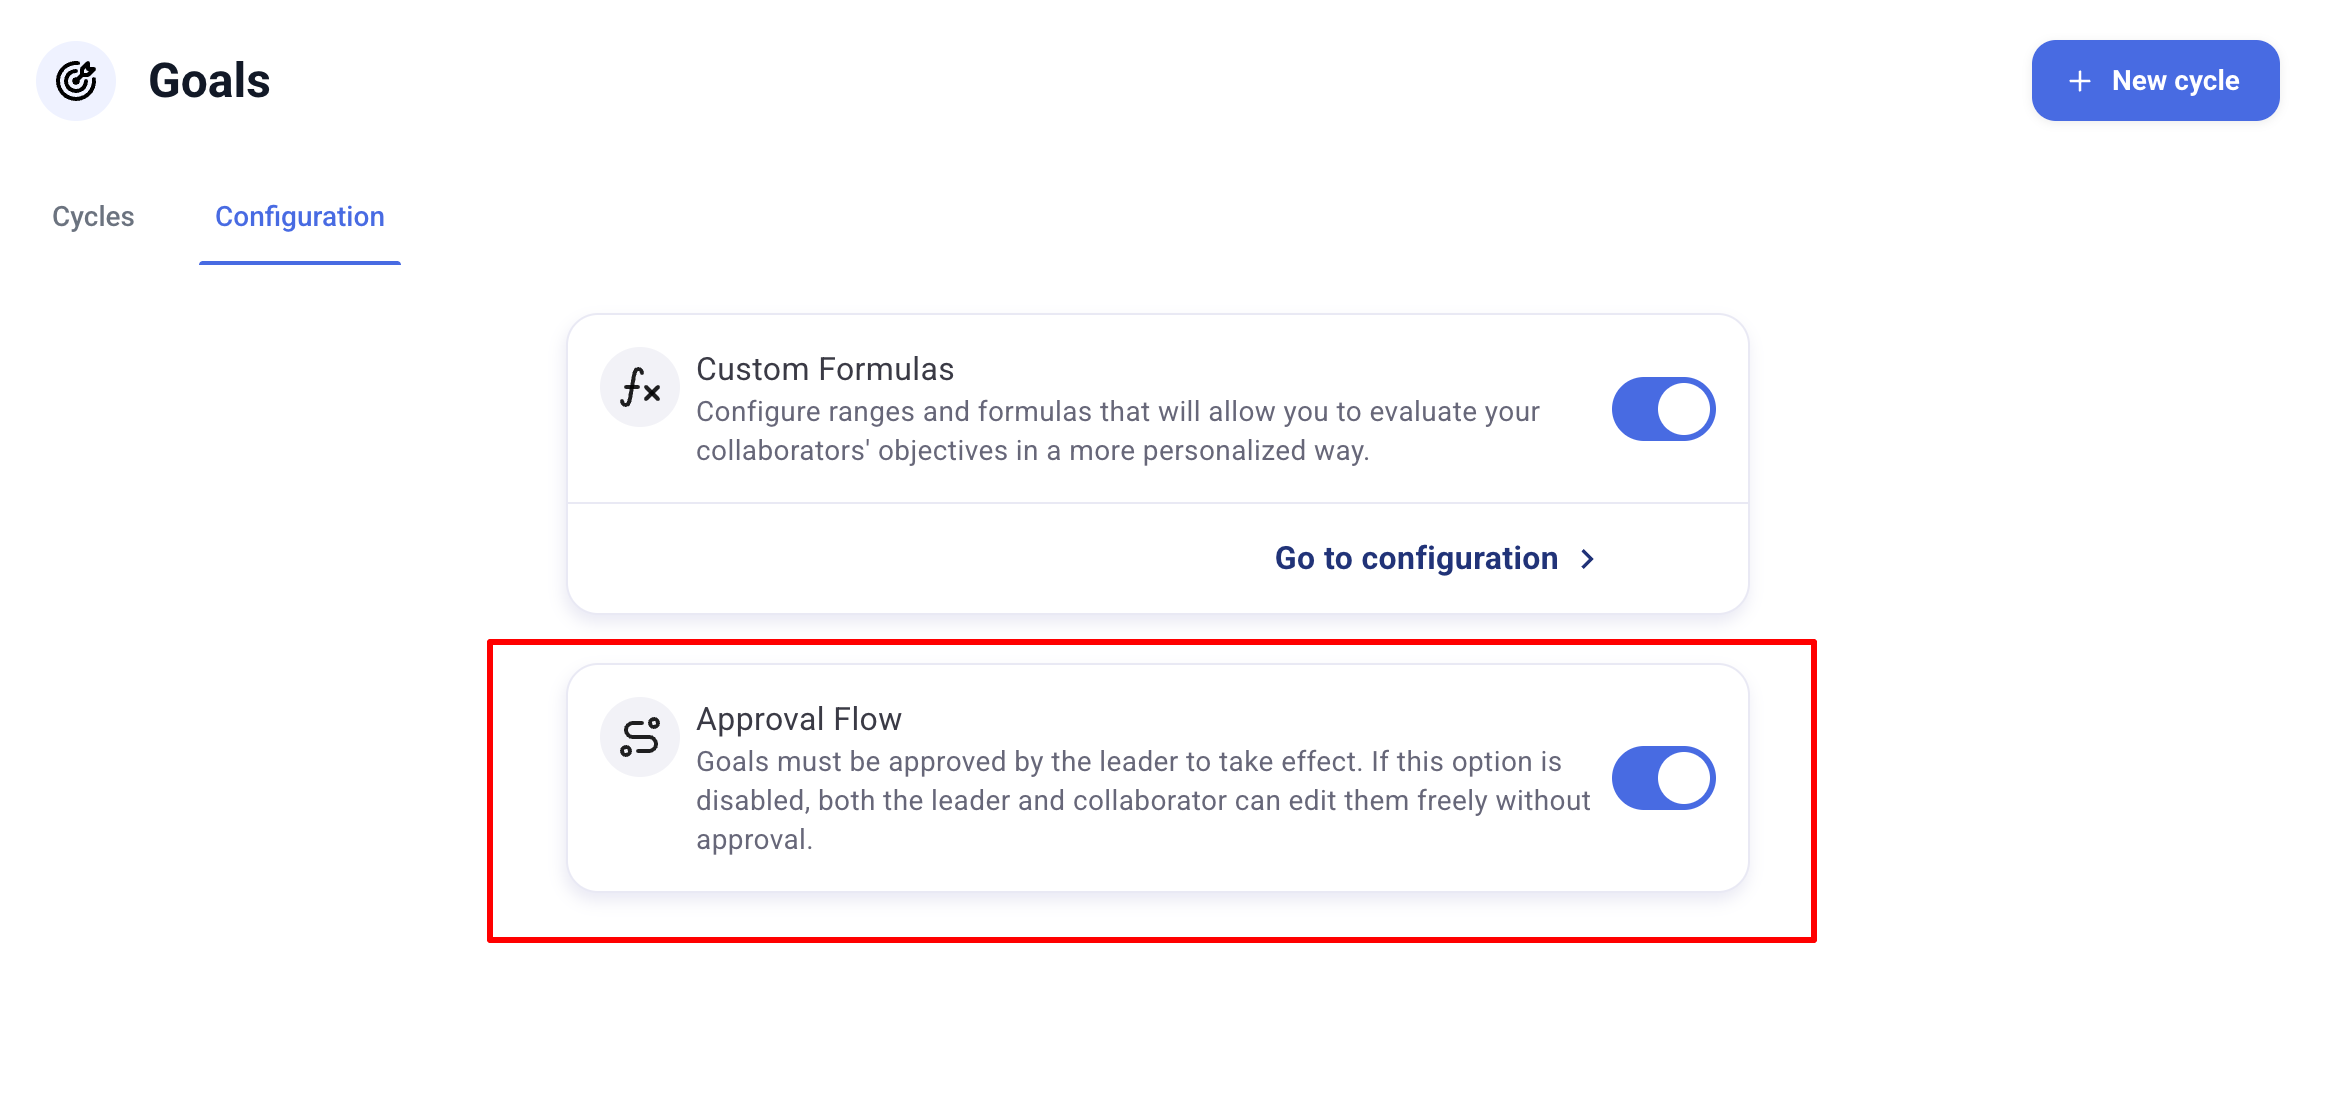Turn off the Approval Flow toggle
This screenshot has width=2326, height=1120.
click(x=1663, y=778)
